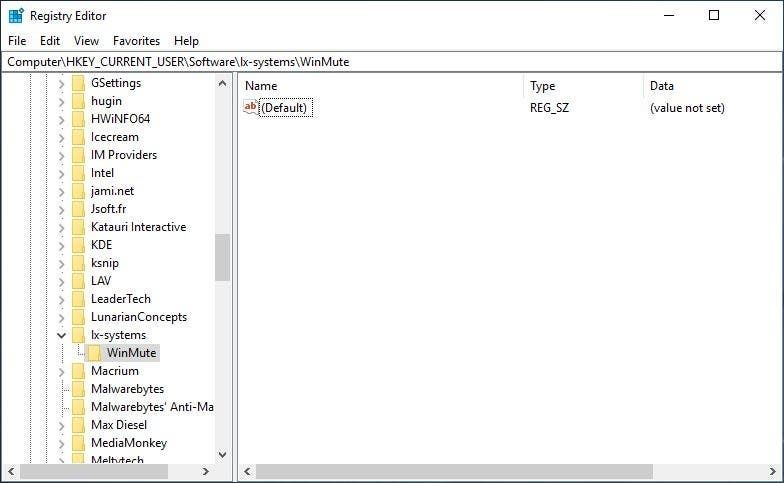Select the KDE folder icon
784x483 pixels.
[78, 245]
